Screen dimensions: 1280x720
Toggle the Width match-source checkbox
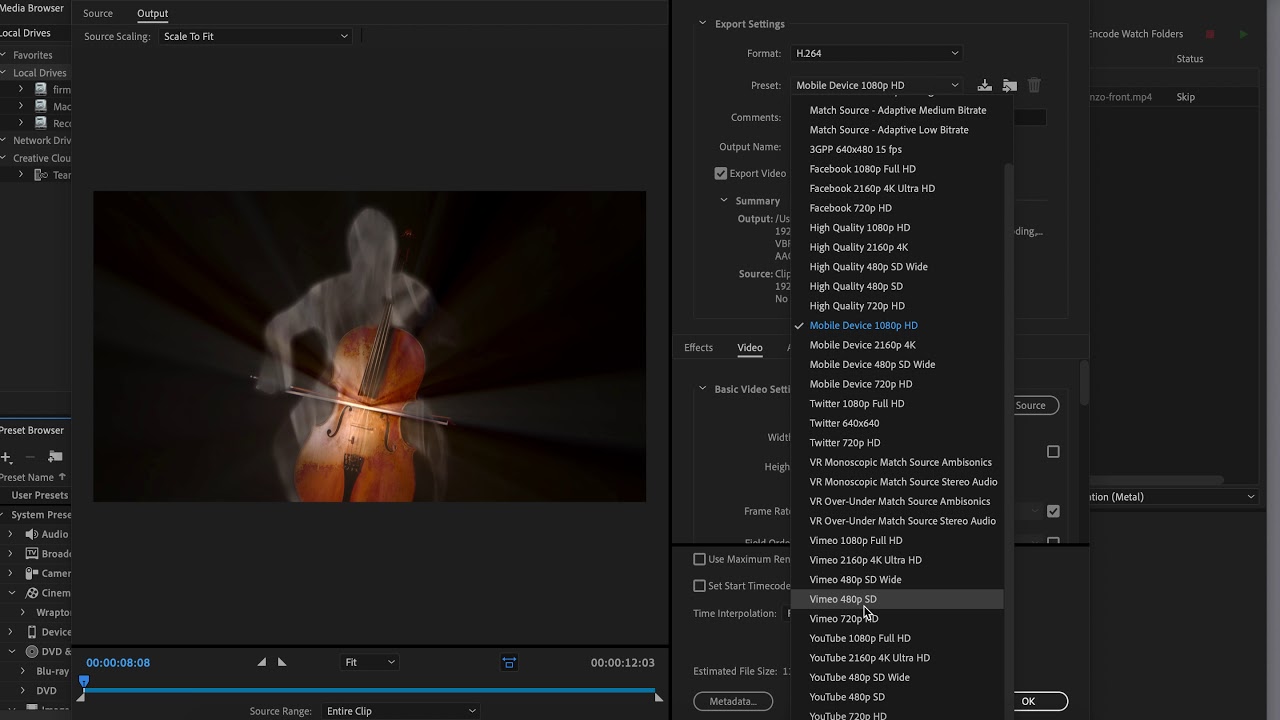click(1053, 452)
